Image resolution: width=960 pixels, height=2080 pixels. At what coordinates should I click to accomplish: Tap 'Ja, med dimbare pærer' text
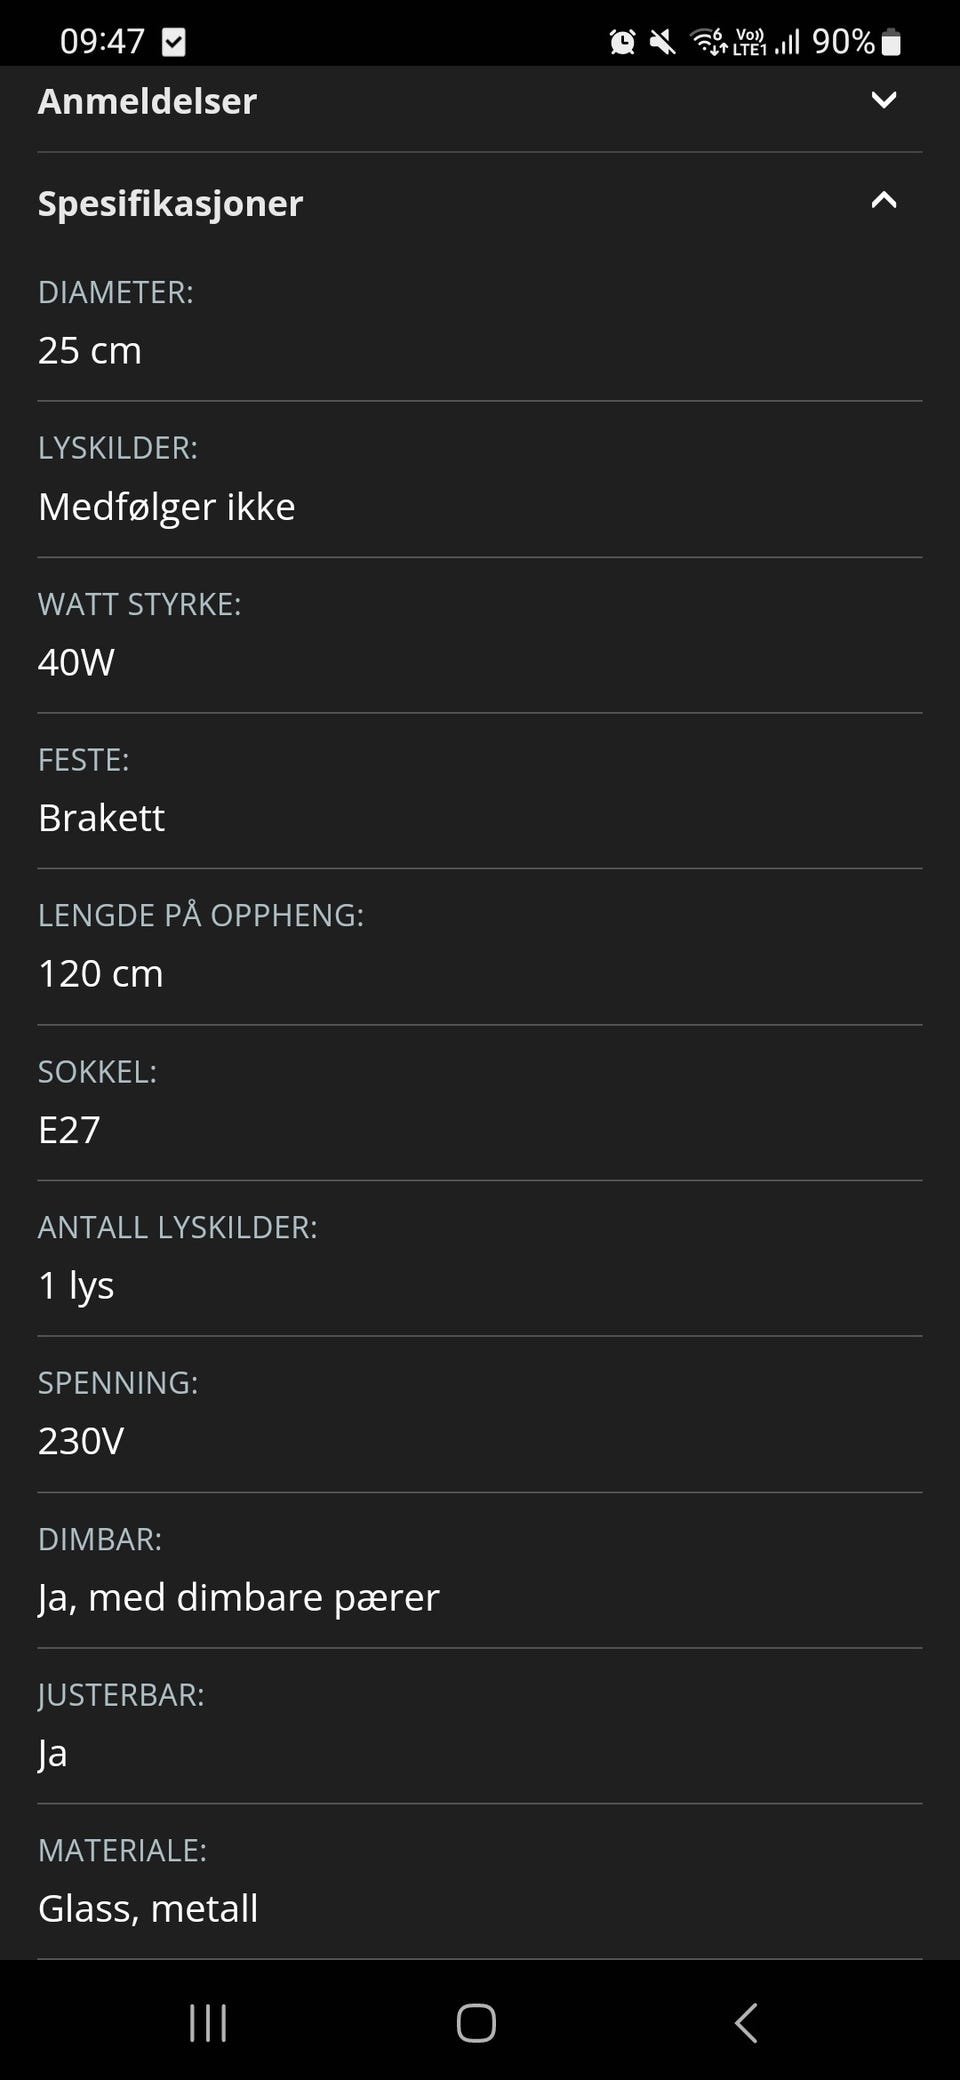(238, 1597)
